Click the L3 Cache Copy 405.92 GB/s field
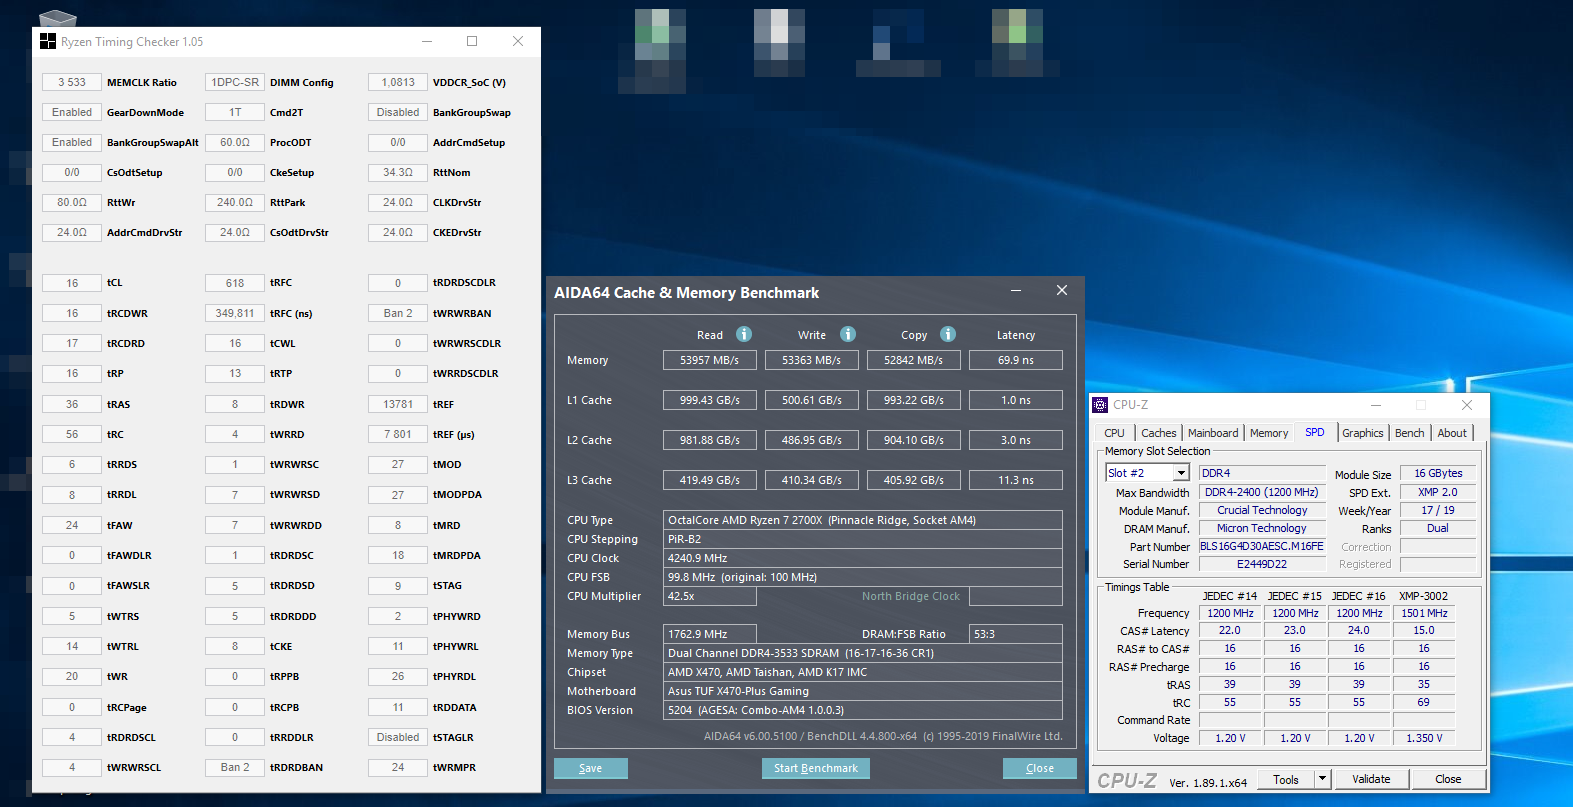1573x807 pixels. [914, 480]
